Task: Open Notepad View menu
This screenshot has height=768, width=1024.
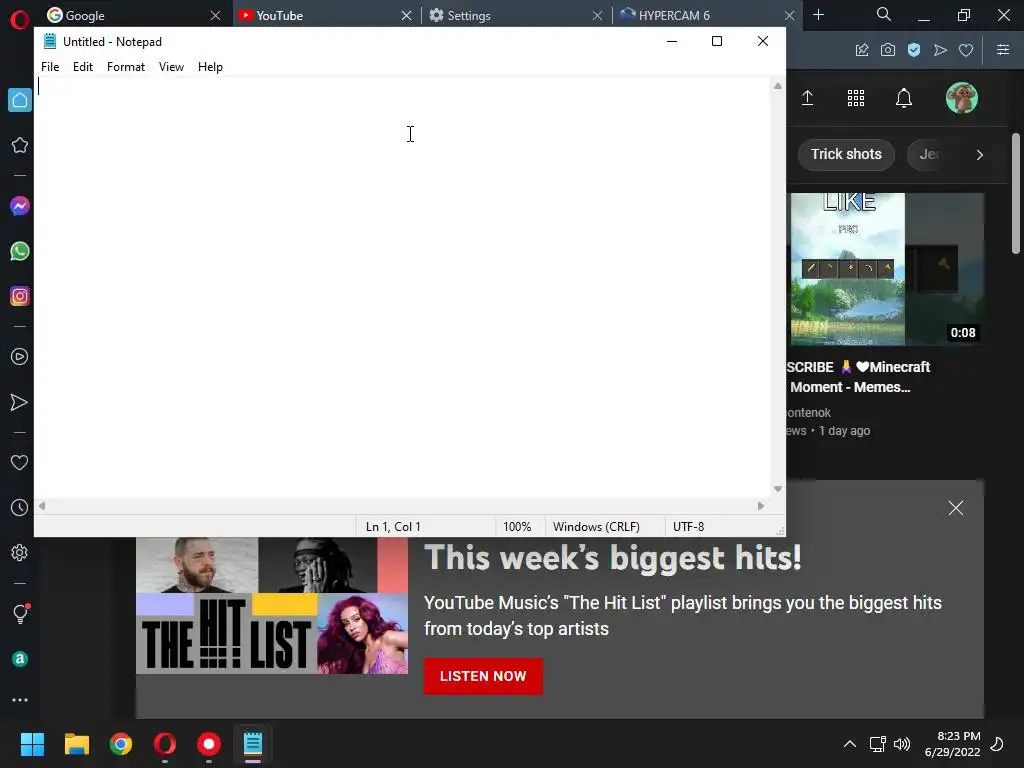Action: 171,67
